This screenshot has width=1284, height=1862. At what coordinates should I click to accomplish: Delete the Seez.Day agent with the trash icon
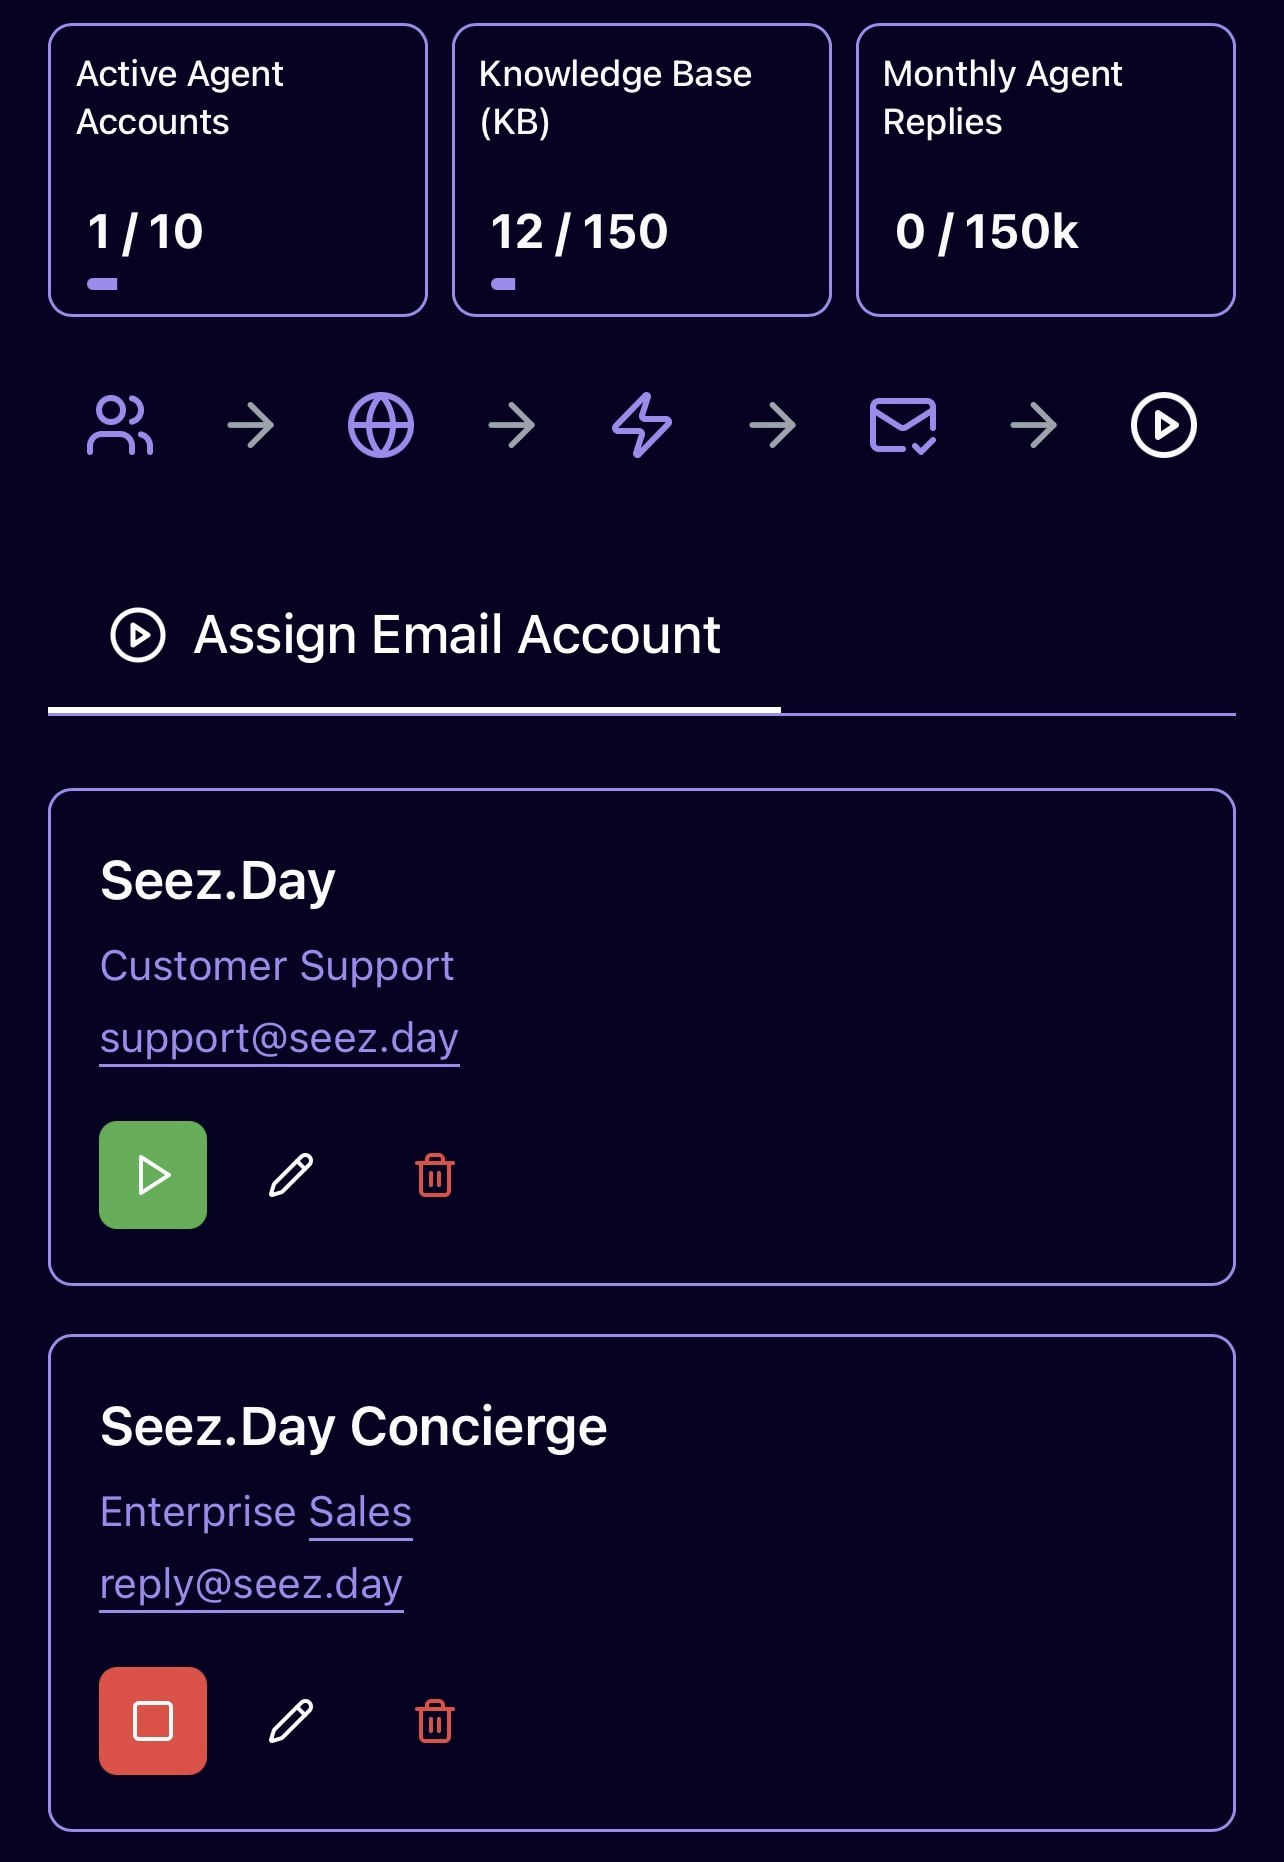click(435, 1175)
